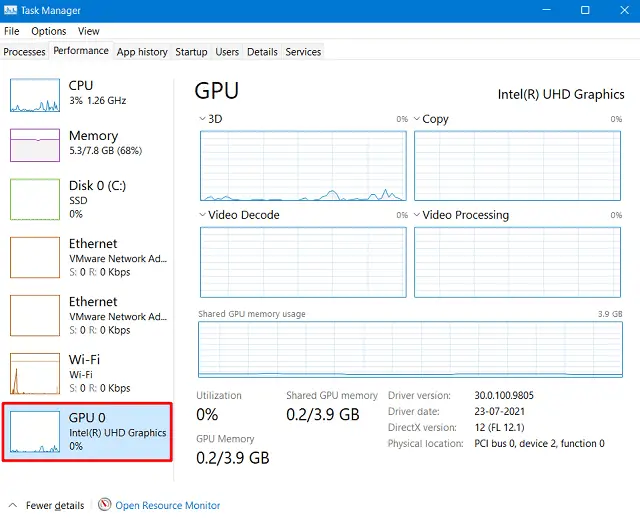Select GPU 0 Intel UHD Graphics entry
This screenshot has height=519, width=640.
[x=88, y=431]
